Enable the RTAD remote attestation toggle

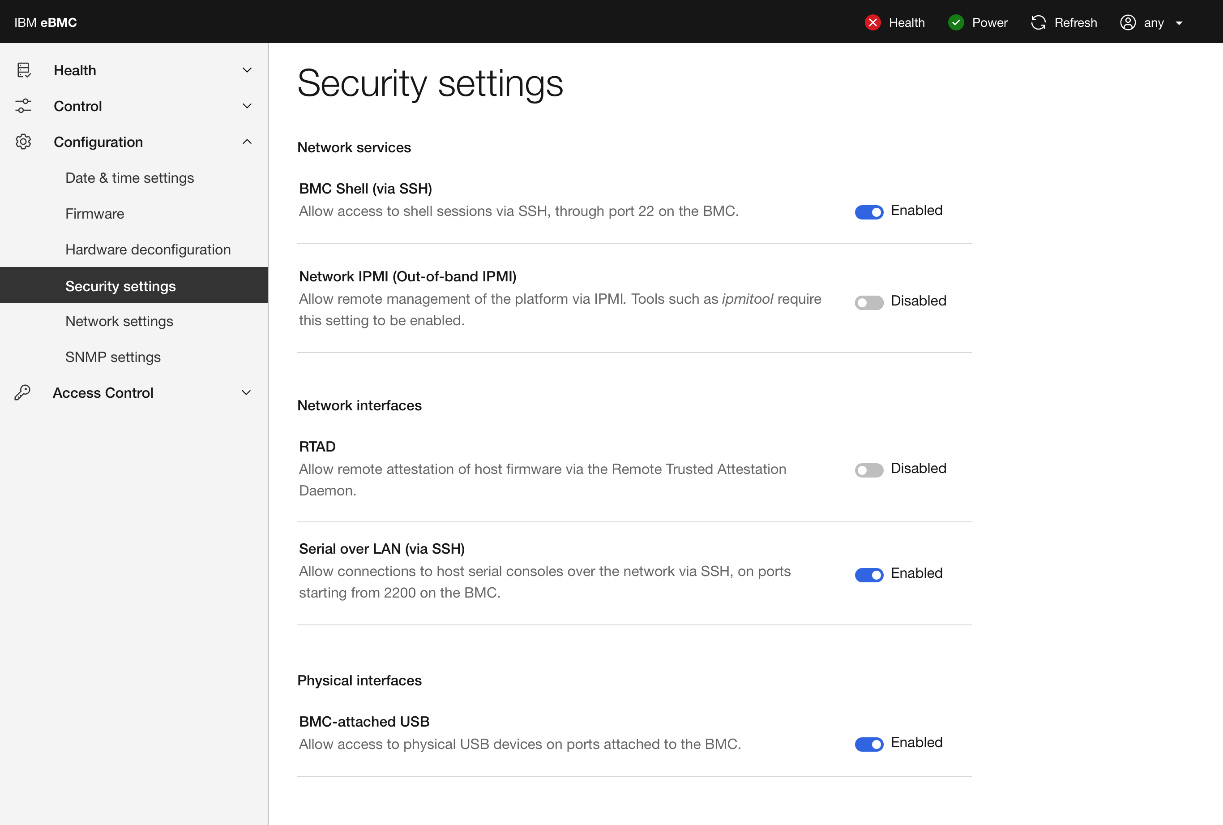click(x=869, y=469)
